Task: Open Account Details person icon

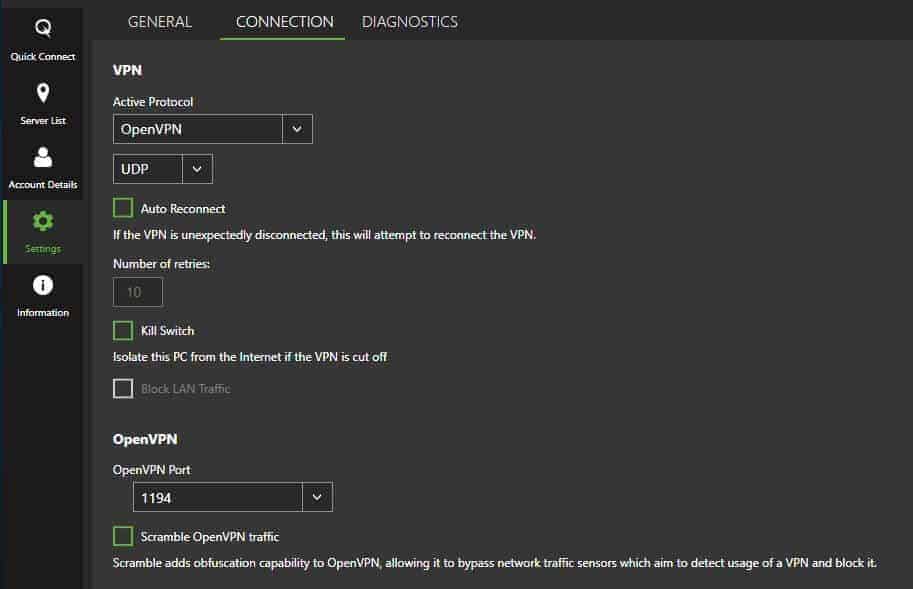Action: (x=43, y=157)
